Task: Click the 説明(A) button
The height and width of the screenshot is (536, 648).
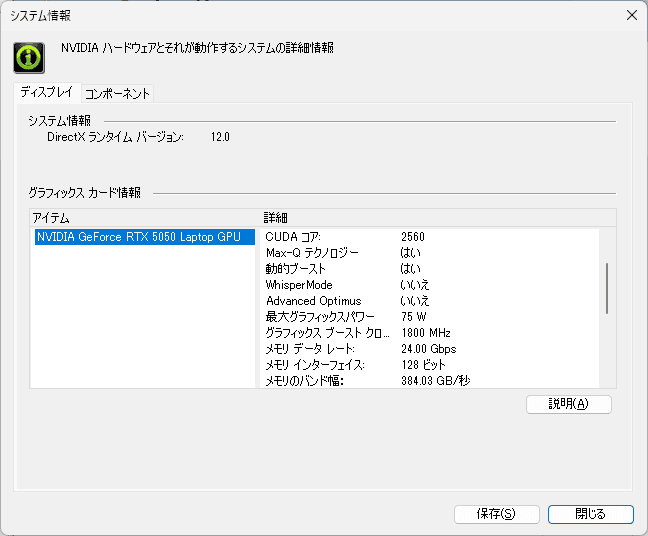Action: tap(568, 404)
